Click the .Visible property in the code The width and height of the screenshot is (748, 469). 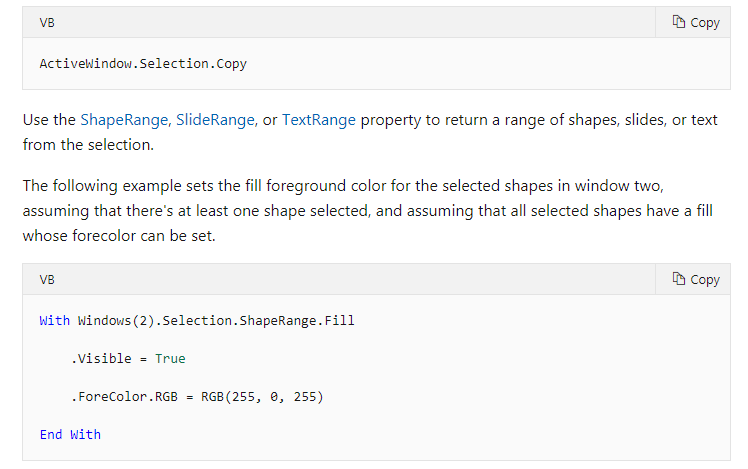(101, 359)
